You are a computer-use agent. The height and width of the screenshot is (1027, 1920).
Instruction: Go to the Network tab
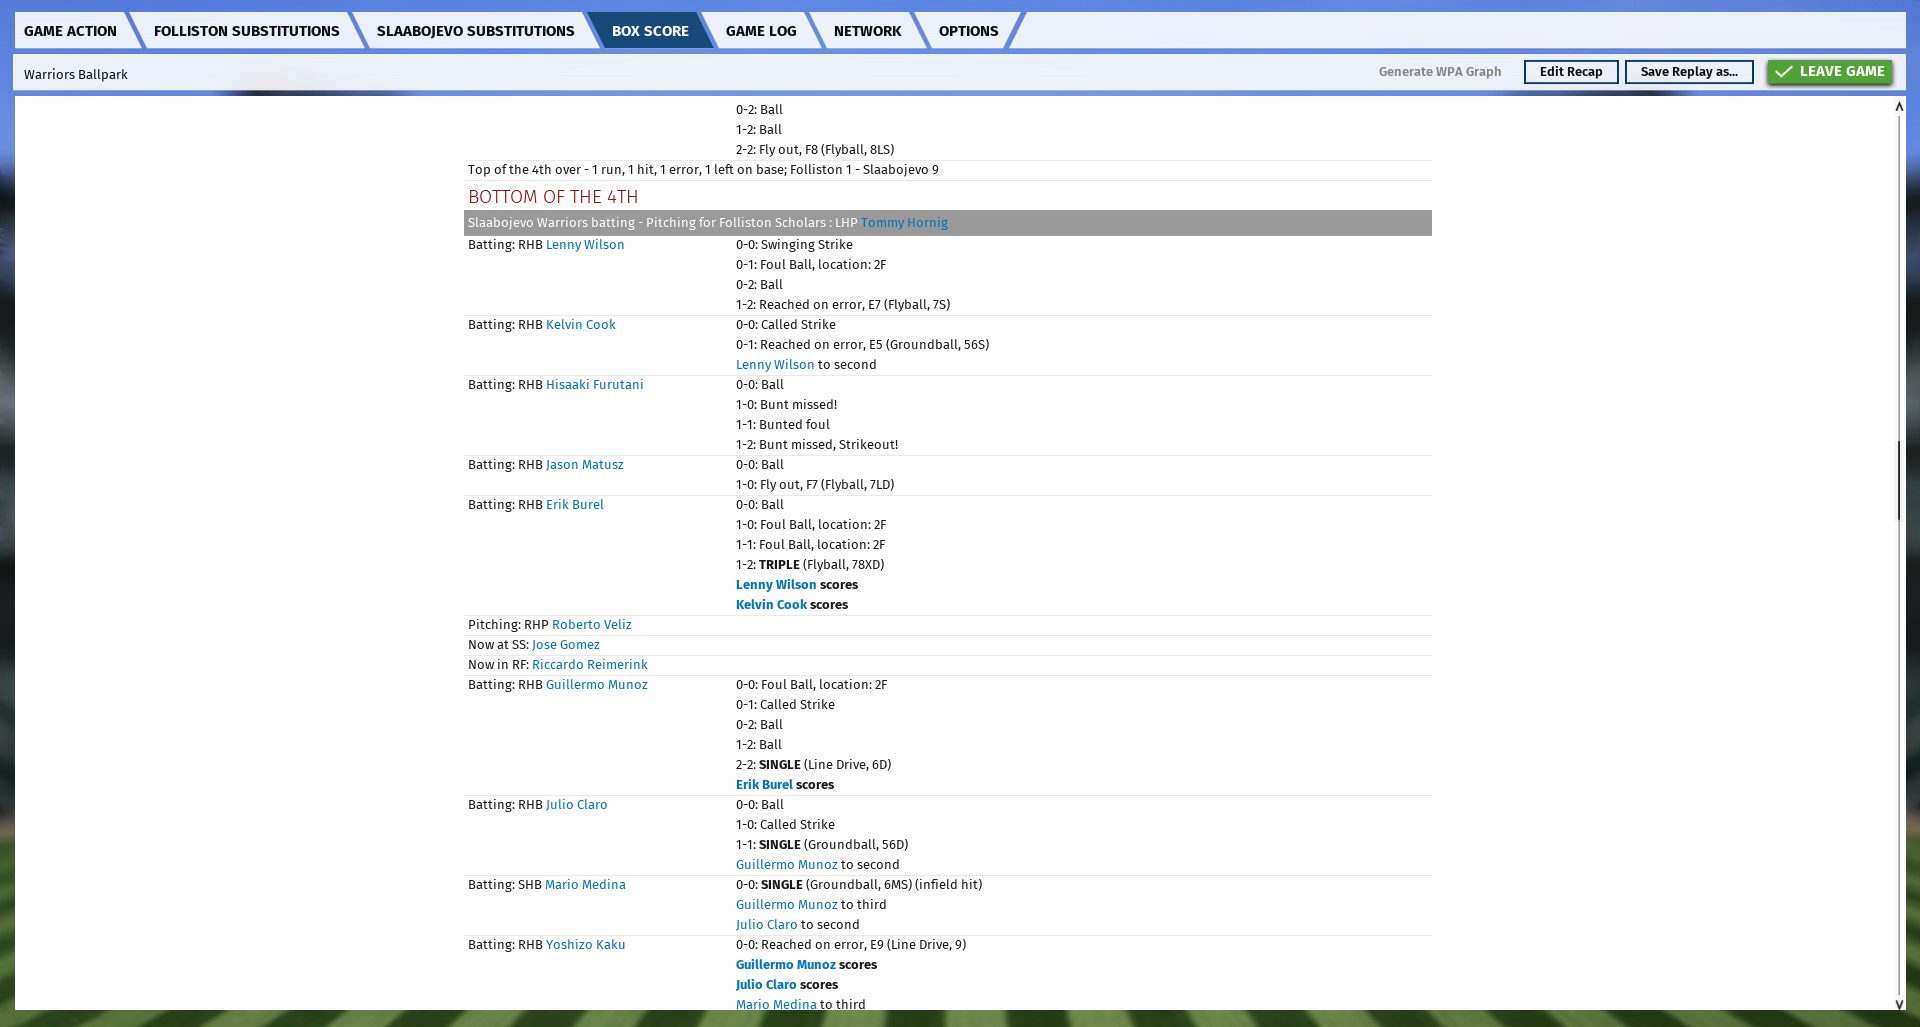(x=867, y=31)
